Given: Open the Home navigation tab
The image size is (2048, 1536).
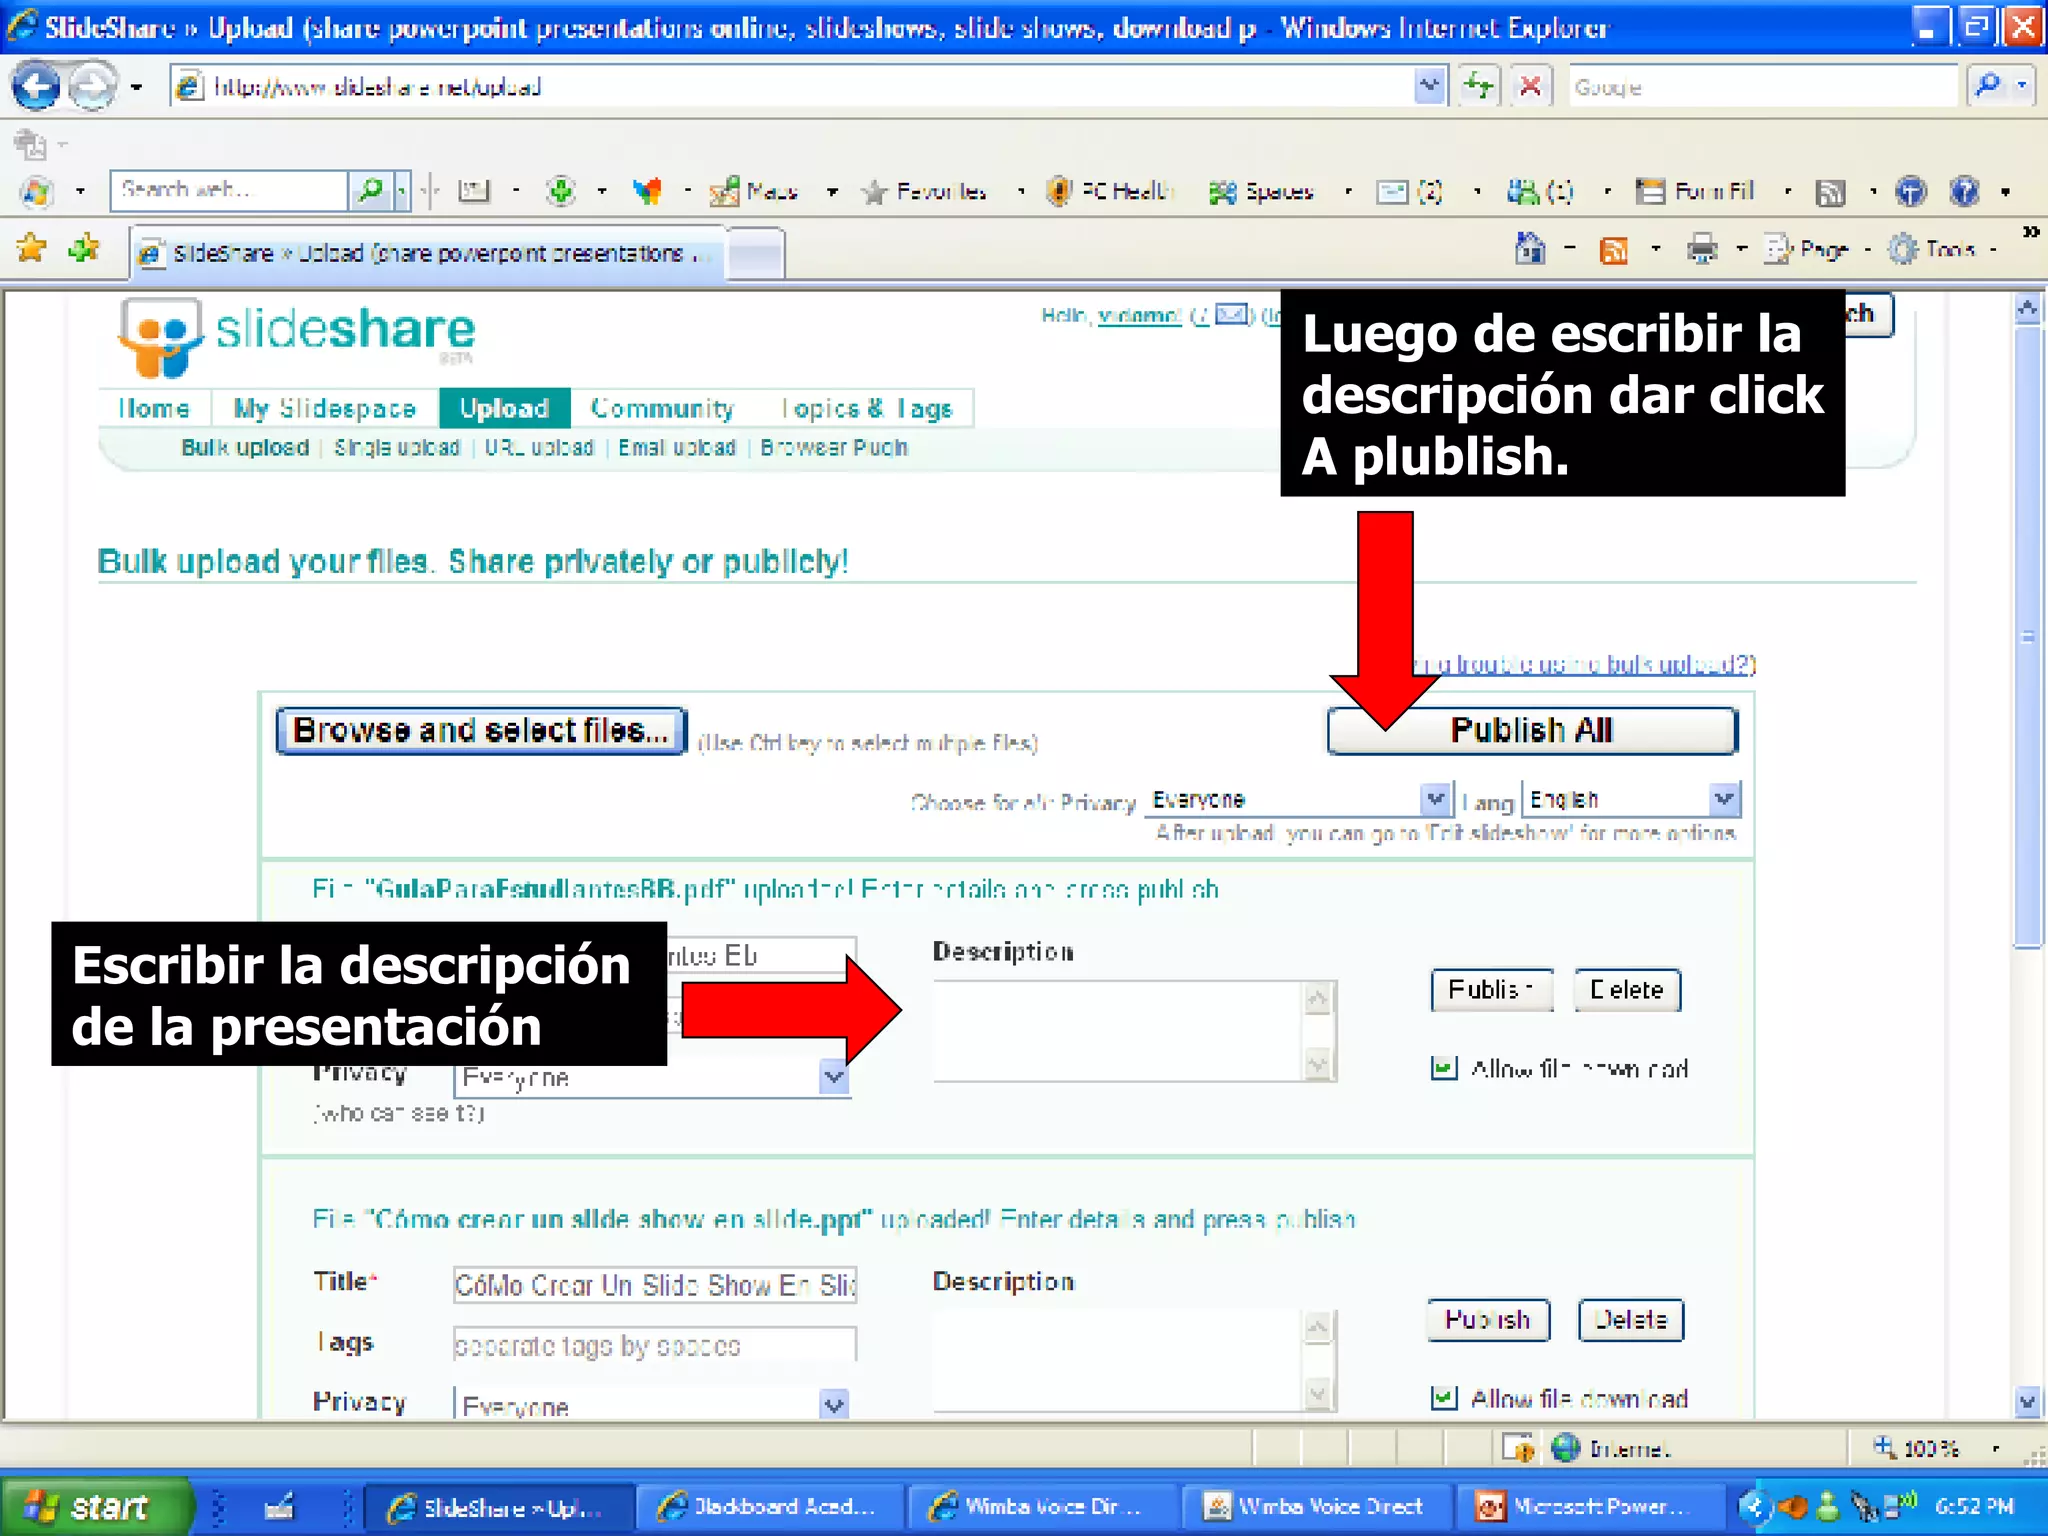Looking at the screenshot, I should point(154,408).
